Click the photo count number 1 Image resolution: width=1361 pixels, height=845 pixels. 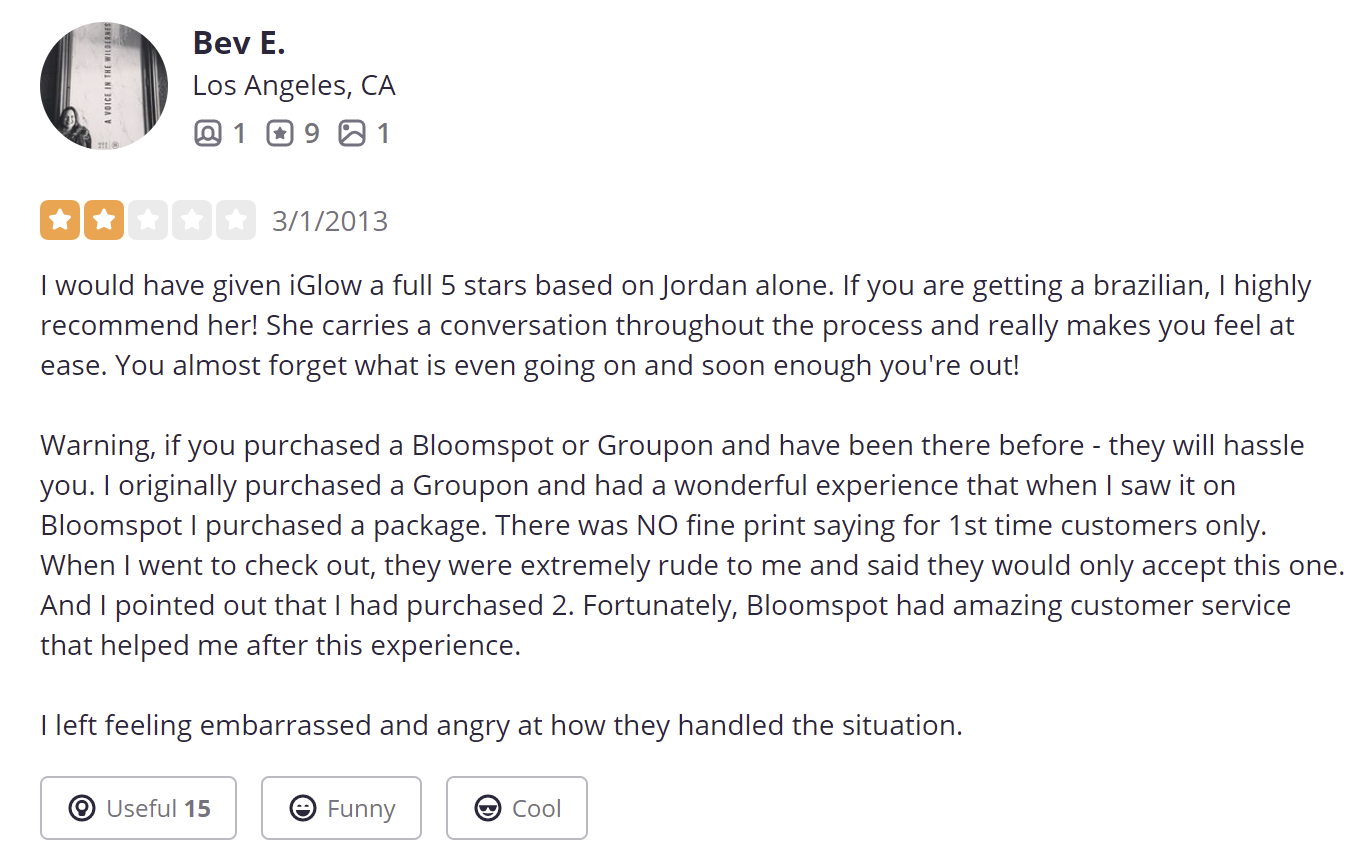(383, 133)
